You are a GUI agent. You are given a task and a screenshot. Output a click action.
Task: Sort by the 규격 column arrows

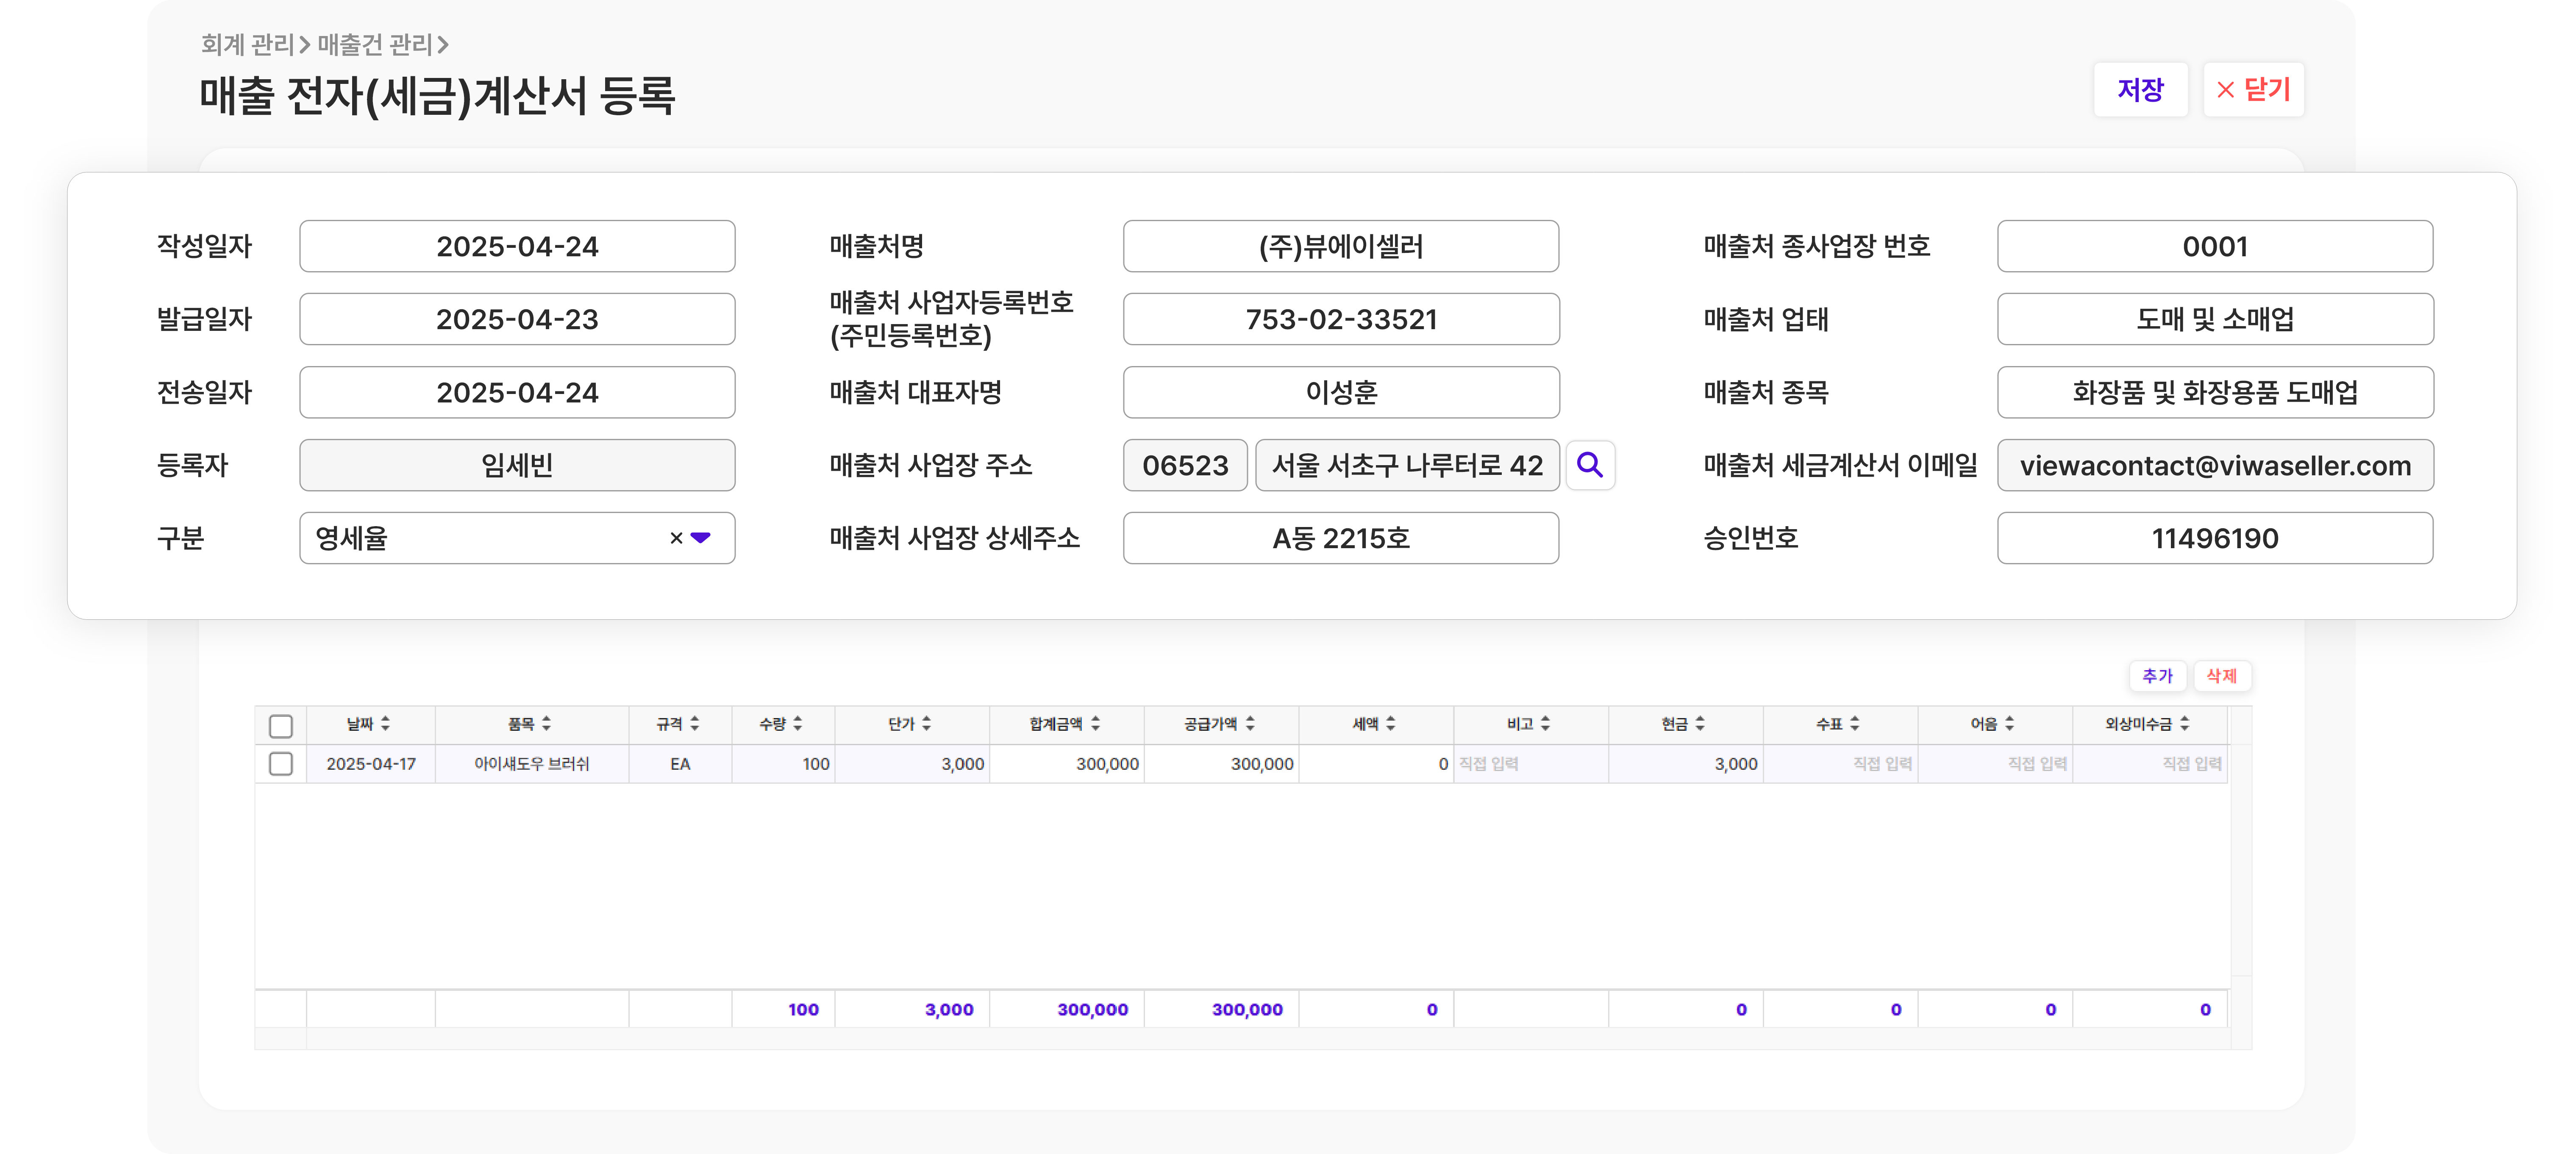[695, 724]
